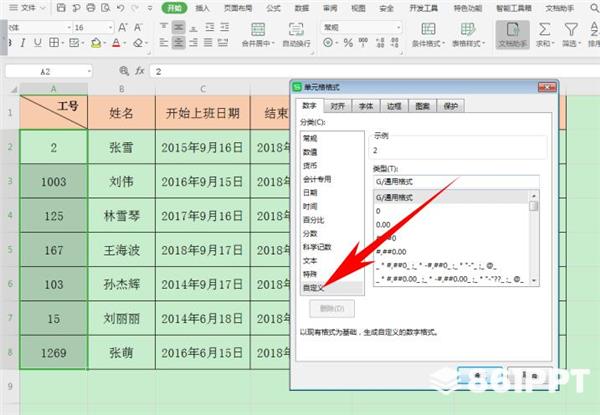Image resolution: width=600 pixels, height=415 pixels.
Task: Click the Merge and Center icon
Action: (258, 29)
